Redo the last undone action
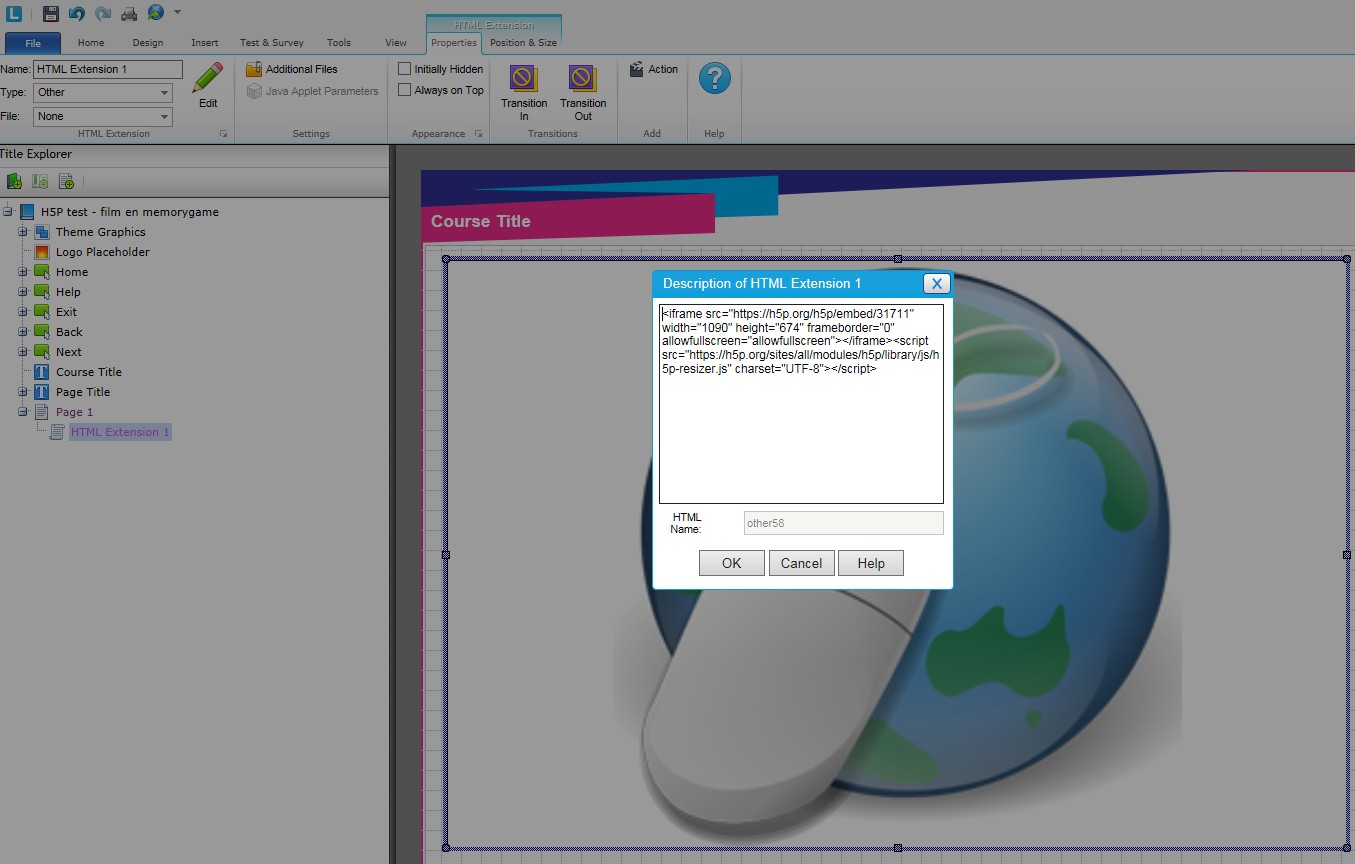 [x=103, y=13]
